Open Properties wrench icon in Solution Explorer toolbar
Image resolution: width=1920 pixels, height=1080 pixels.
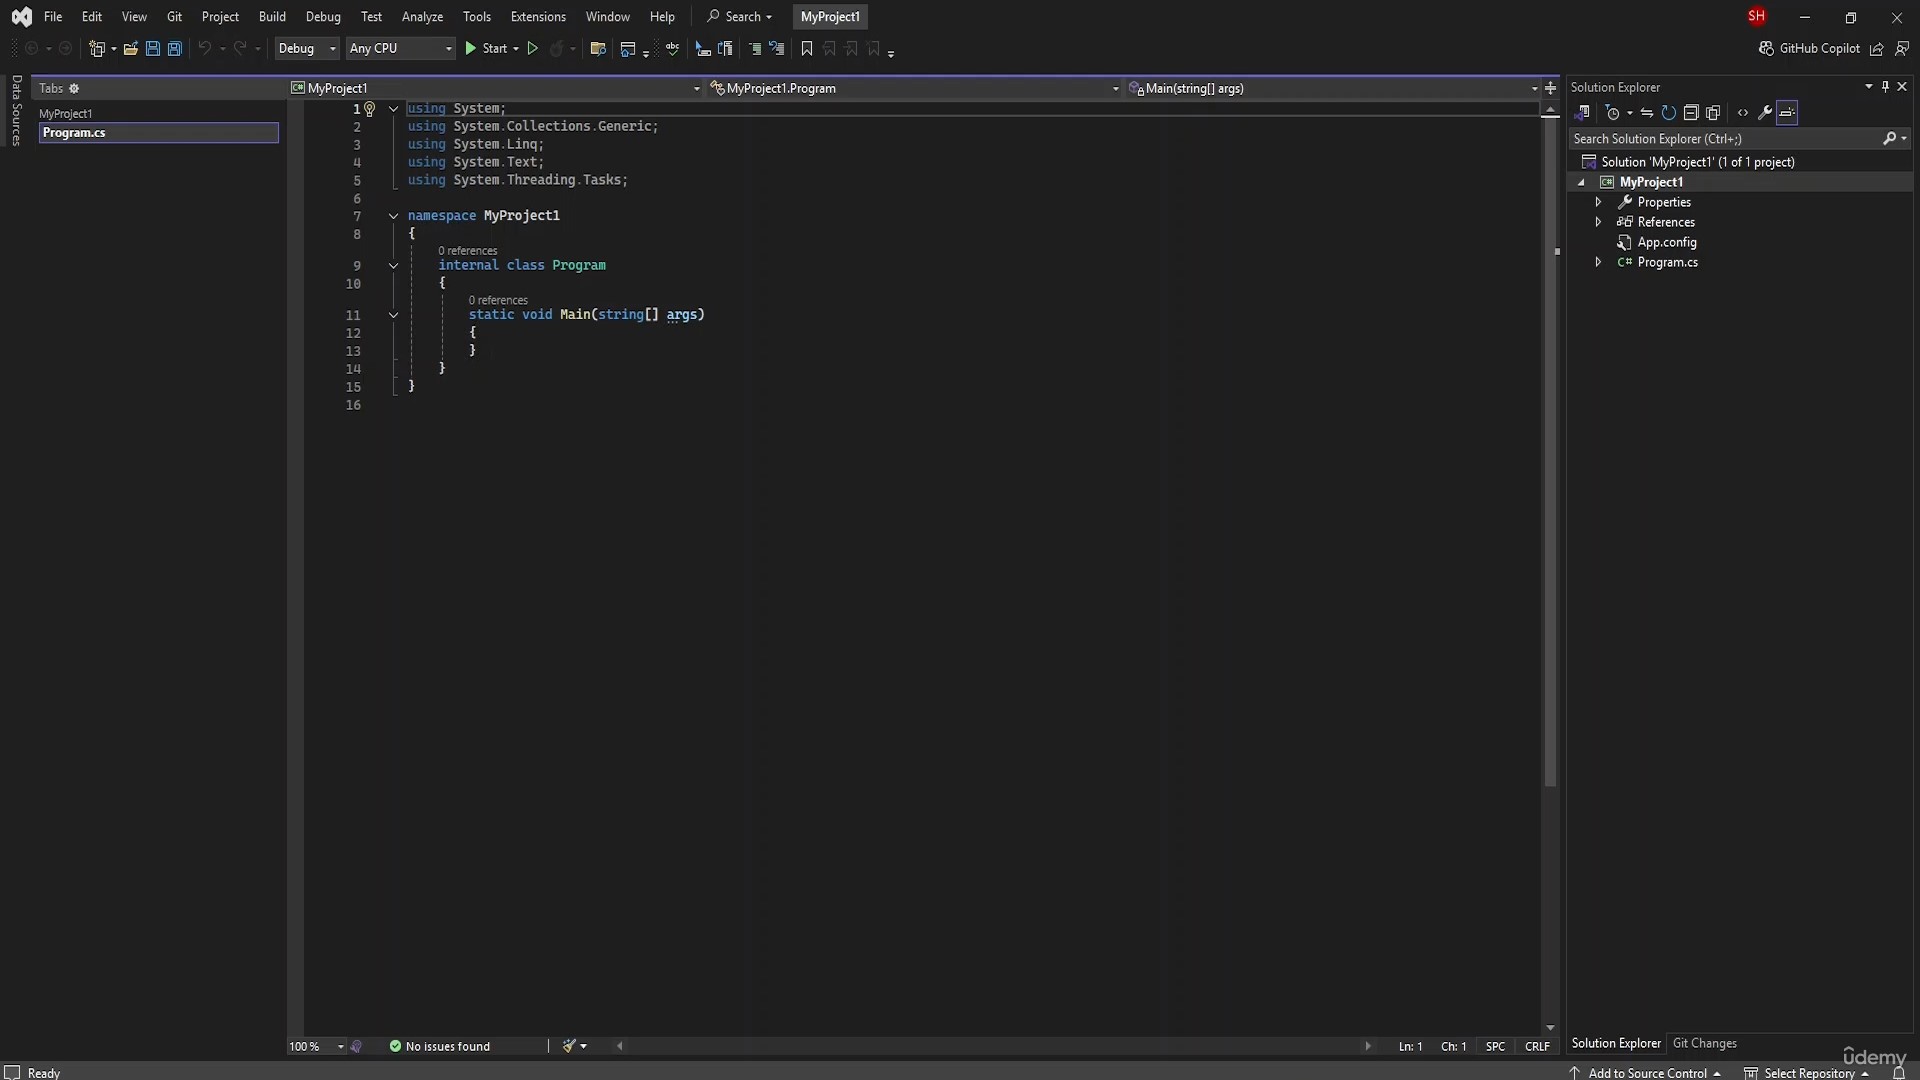tap(1765, 113)
